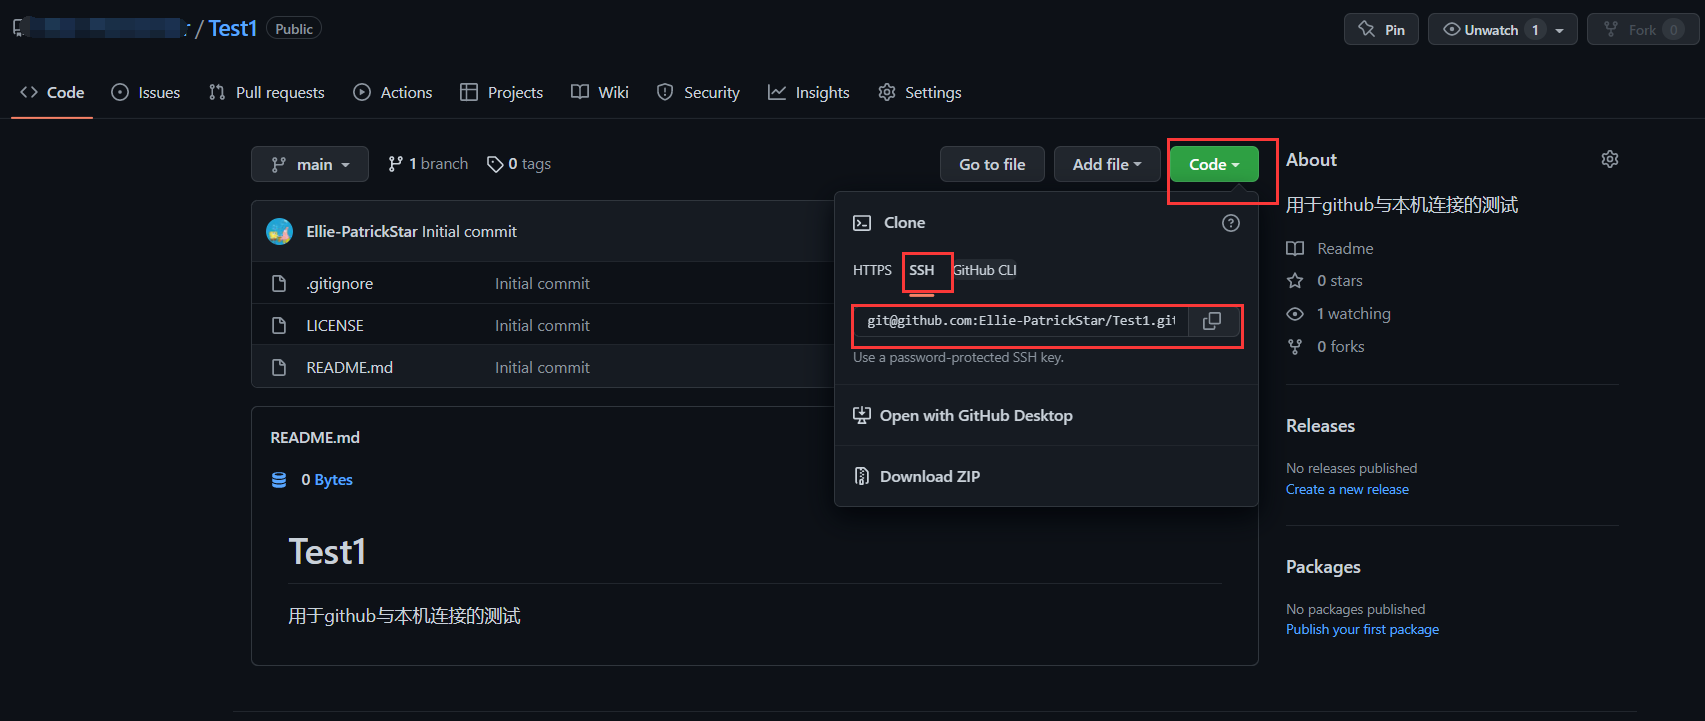This screenshot has height=721, width=1705.
Task: Open the Projects tab
Action: coord(501,92)
